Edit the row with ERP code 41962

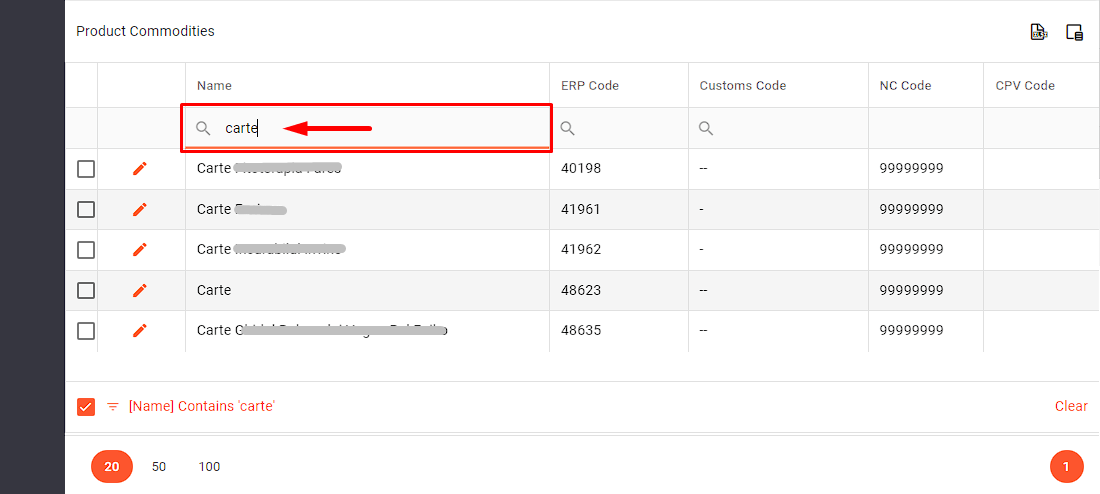tap(140, 249)
